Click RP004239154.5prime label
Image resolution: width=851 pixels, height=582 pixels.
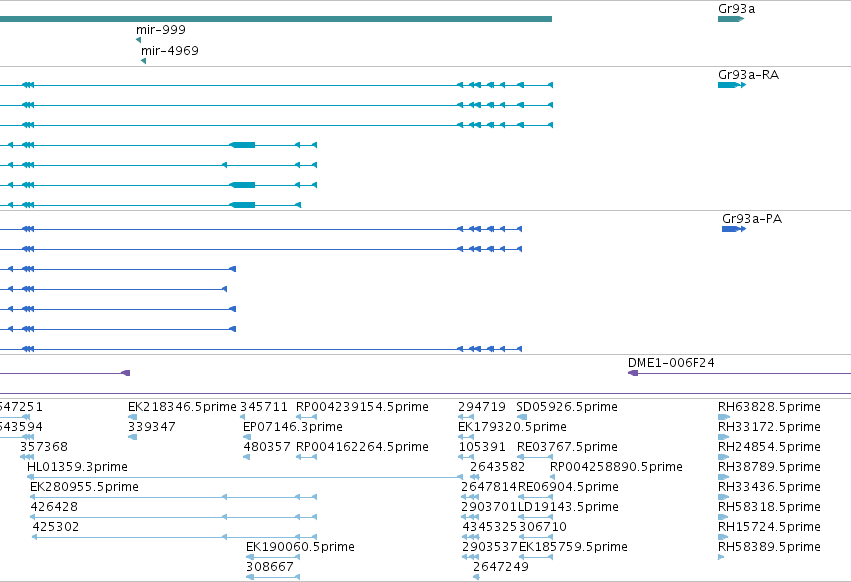click(363, 407)
